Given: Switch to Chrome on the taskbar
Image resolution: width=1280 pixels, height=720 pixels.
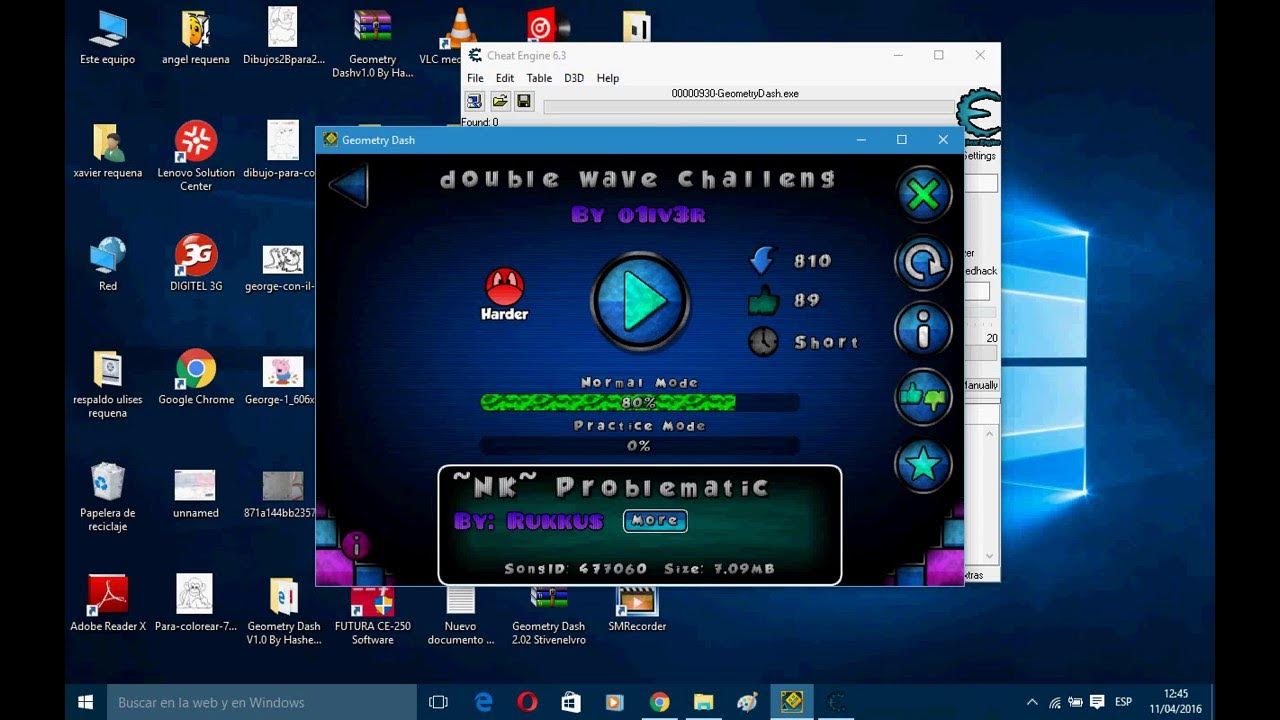Looking at the screenshot, I should 660,702.
